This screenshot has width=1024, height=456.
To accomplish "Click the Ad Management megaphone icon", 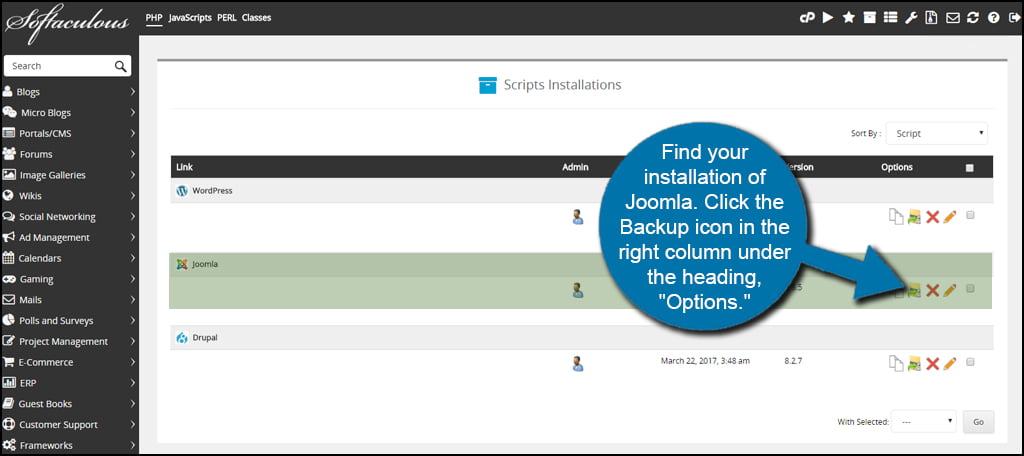I will (8, 237).
